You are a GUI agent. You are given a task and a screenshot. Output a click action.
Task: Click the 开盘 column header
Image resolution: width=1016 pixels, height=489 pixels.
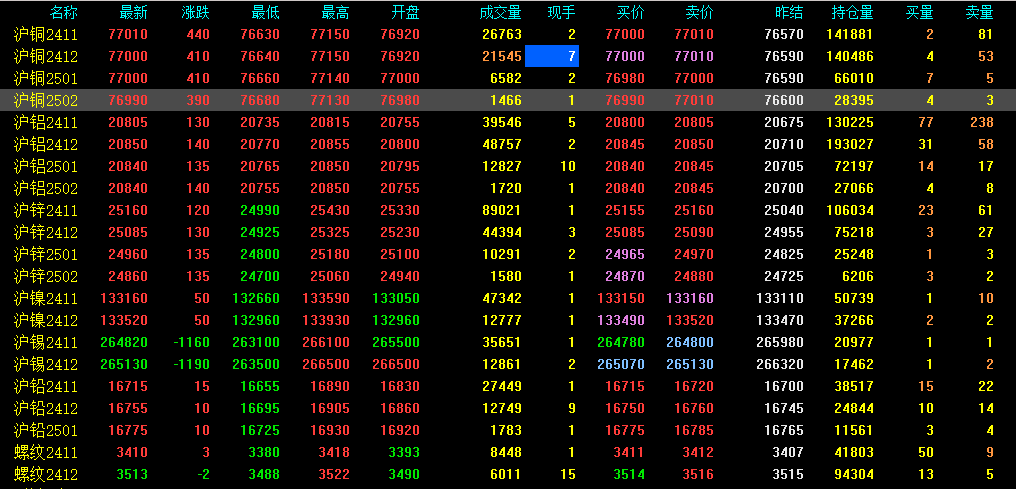pyautogui.click(x=406, y=12)
